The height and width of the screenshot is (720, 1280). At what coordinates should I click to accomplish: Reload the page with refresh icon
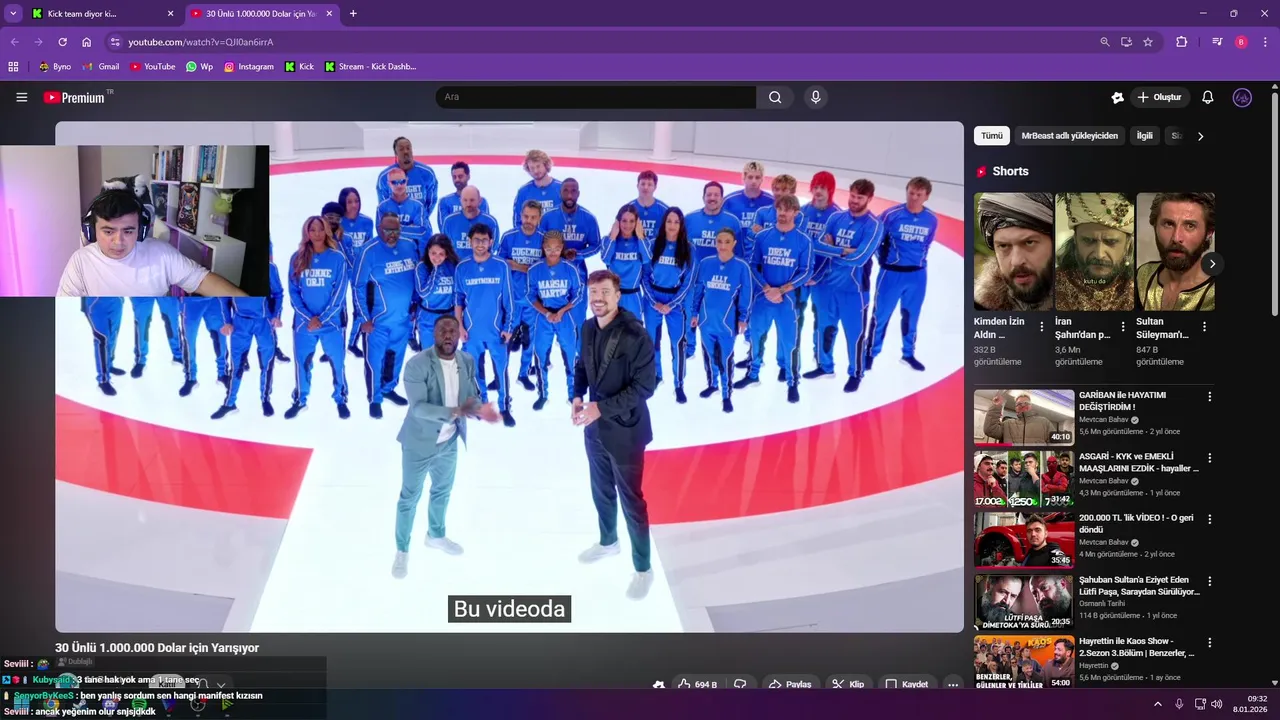point(62,42)
